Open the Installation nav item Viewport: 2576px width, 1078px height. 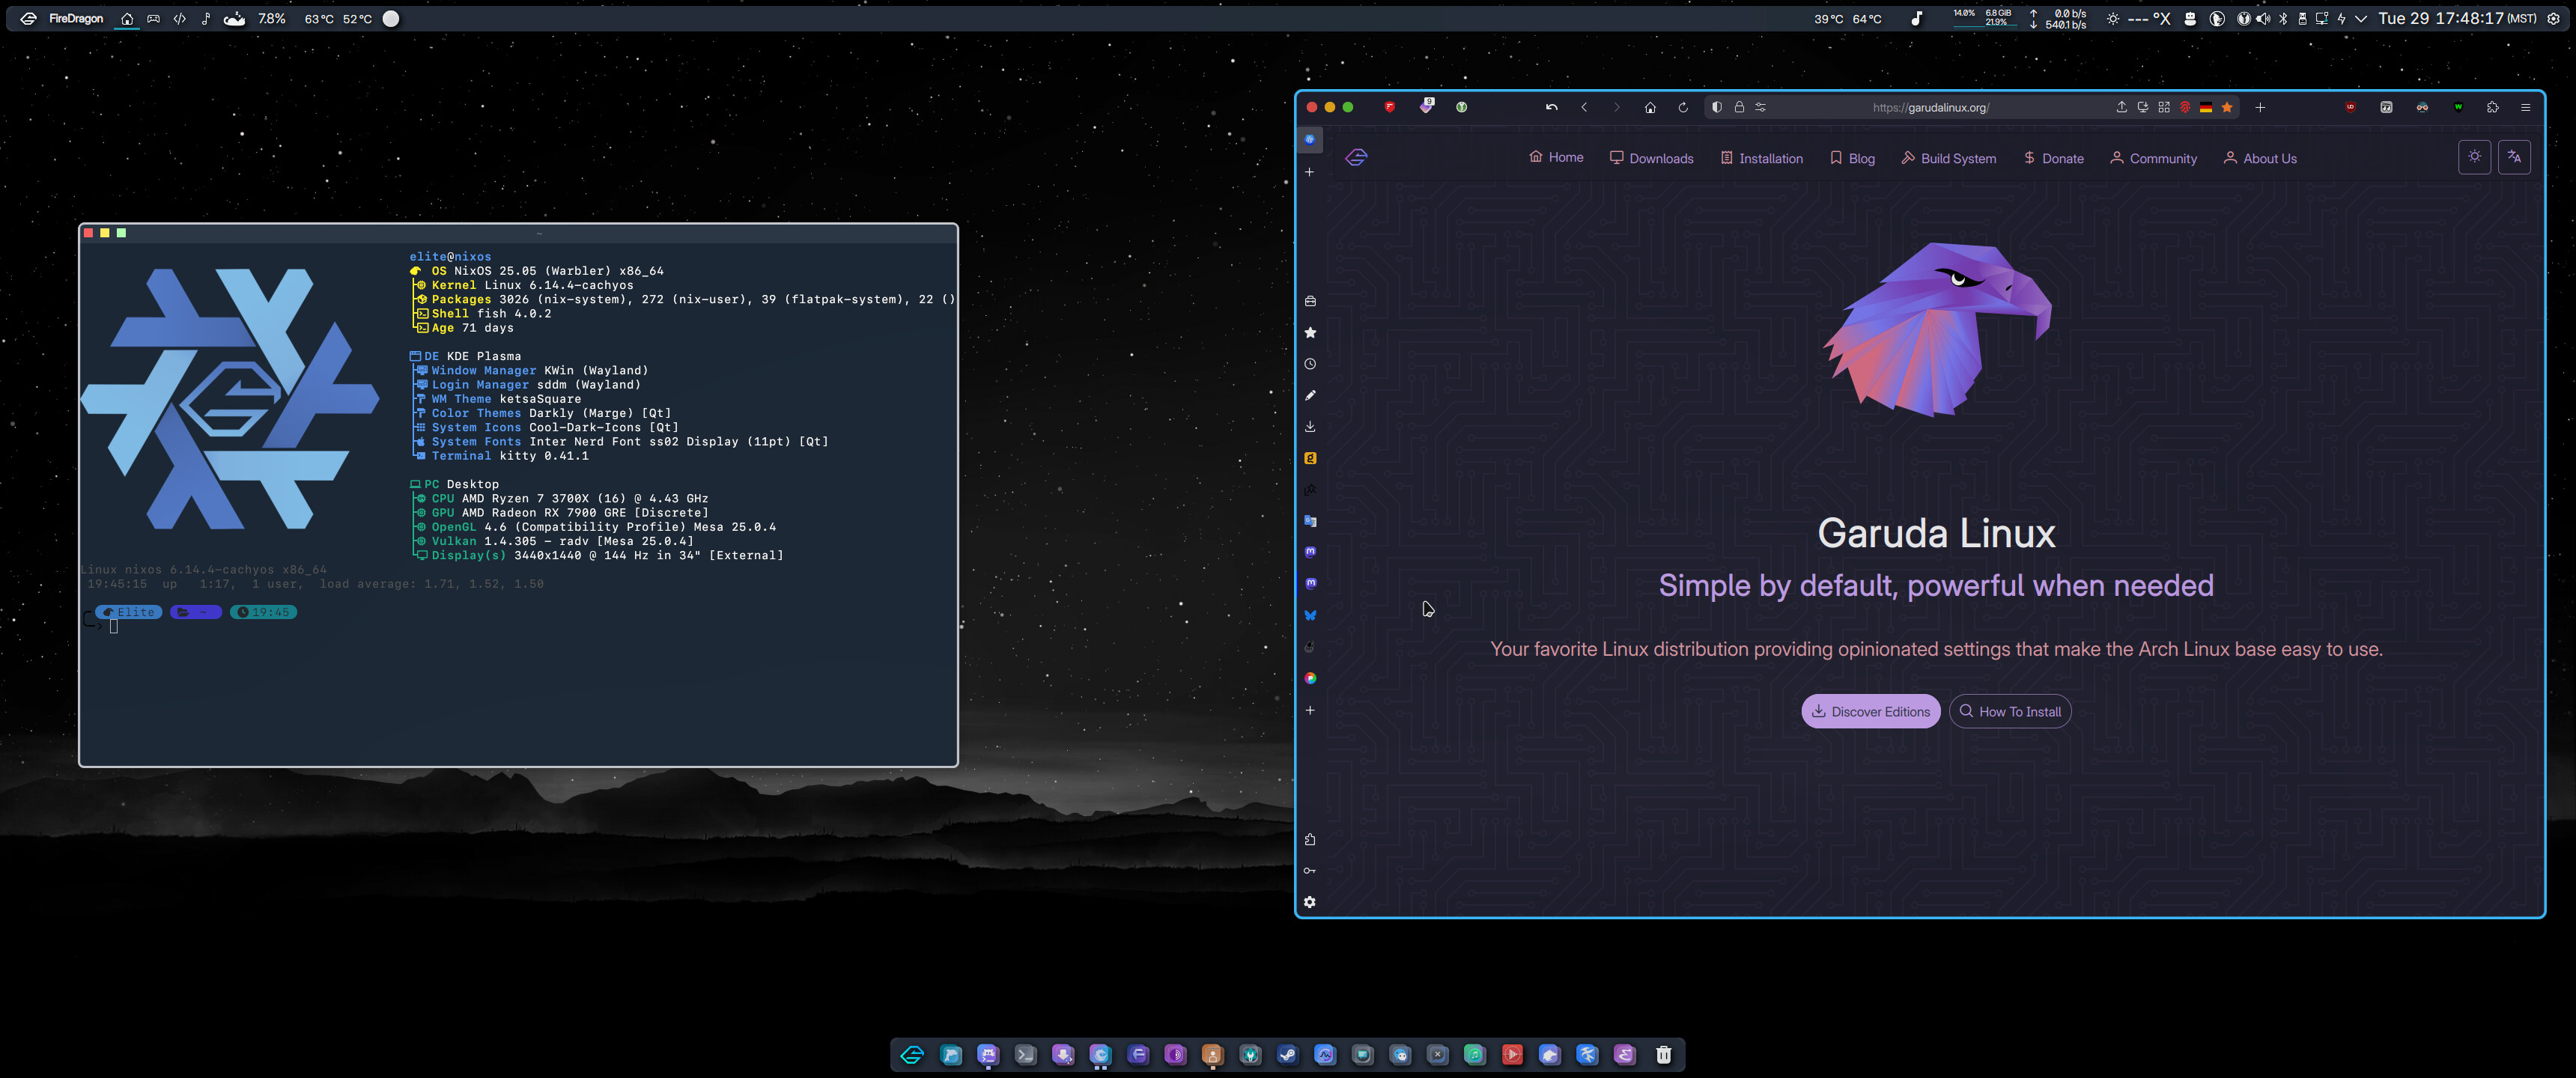(1761, 158)
